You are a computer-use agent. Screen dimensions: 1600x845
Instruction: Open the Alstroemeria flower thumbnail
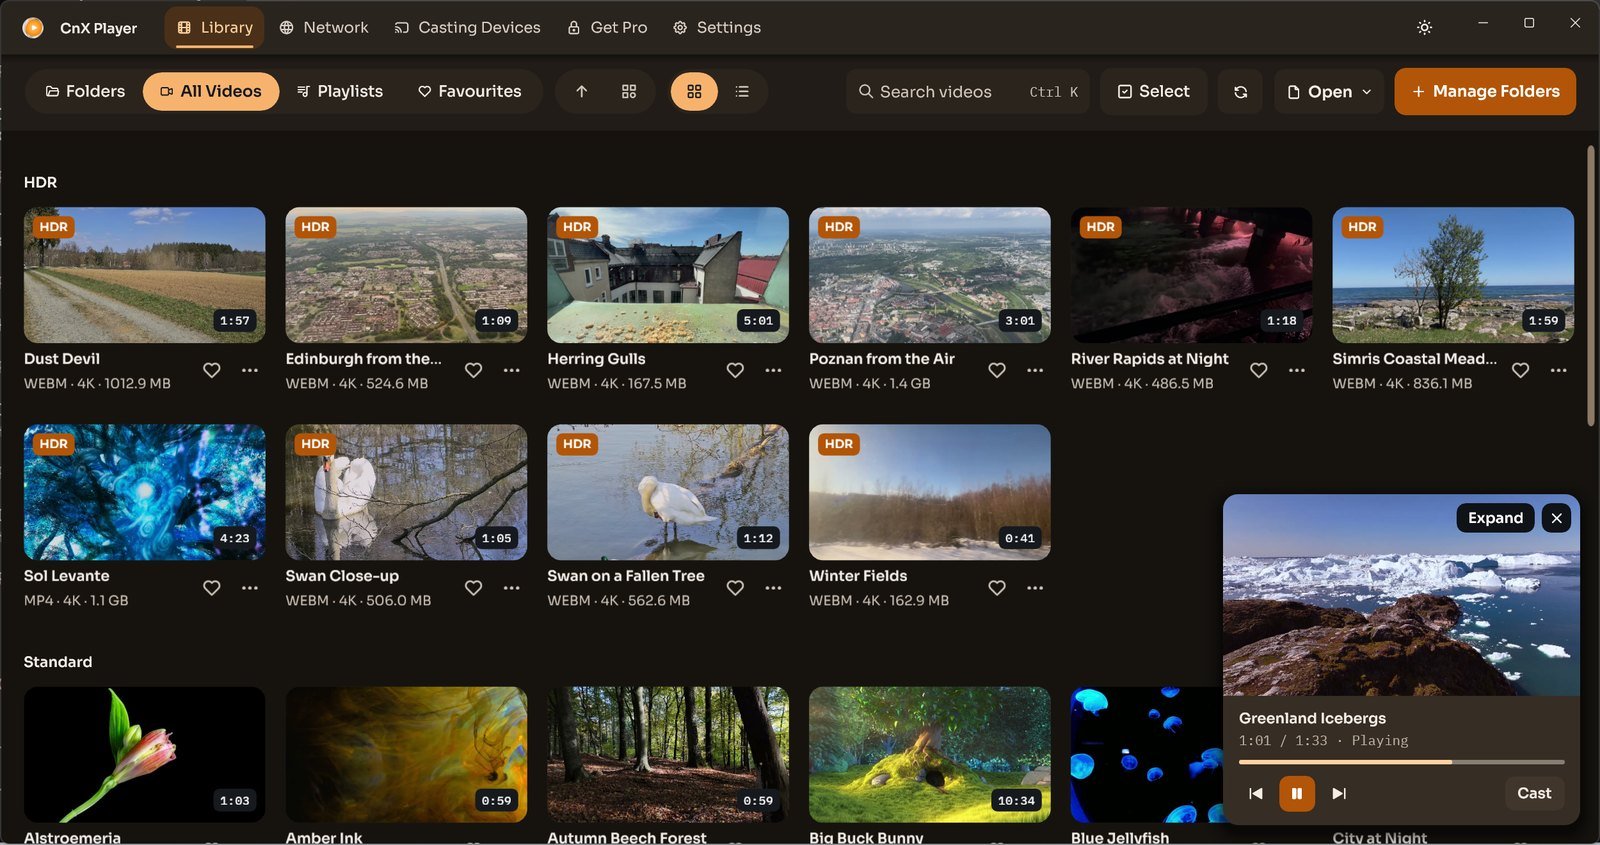(145, 754)
